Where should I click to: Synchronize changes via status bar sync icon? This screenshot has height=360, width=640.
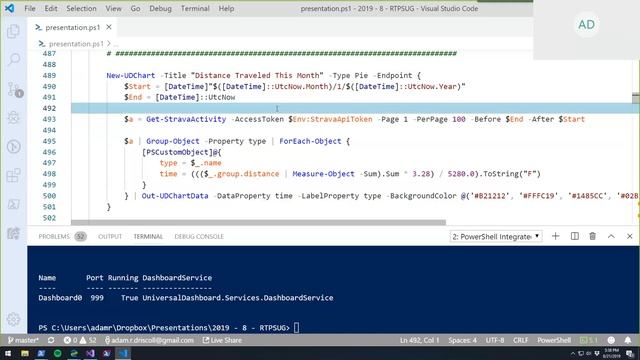point(51,340)
